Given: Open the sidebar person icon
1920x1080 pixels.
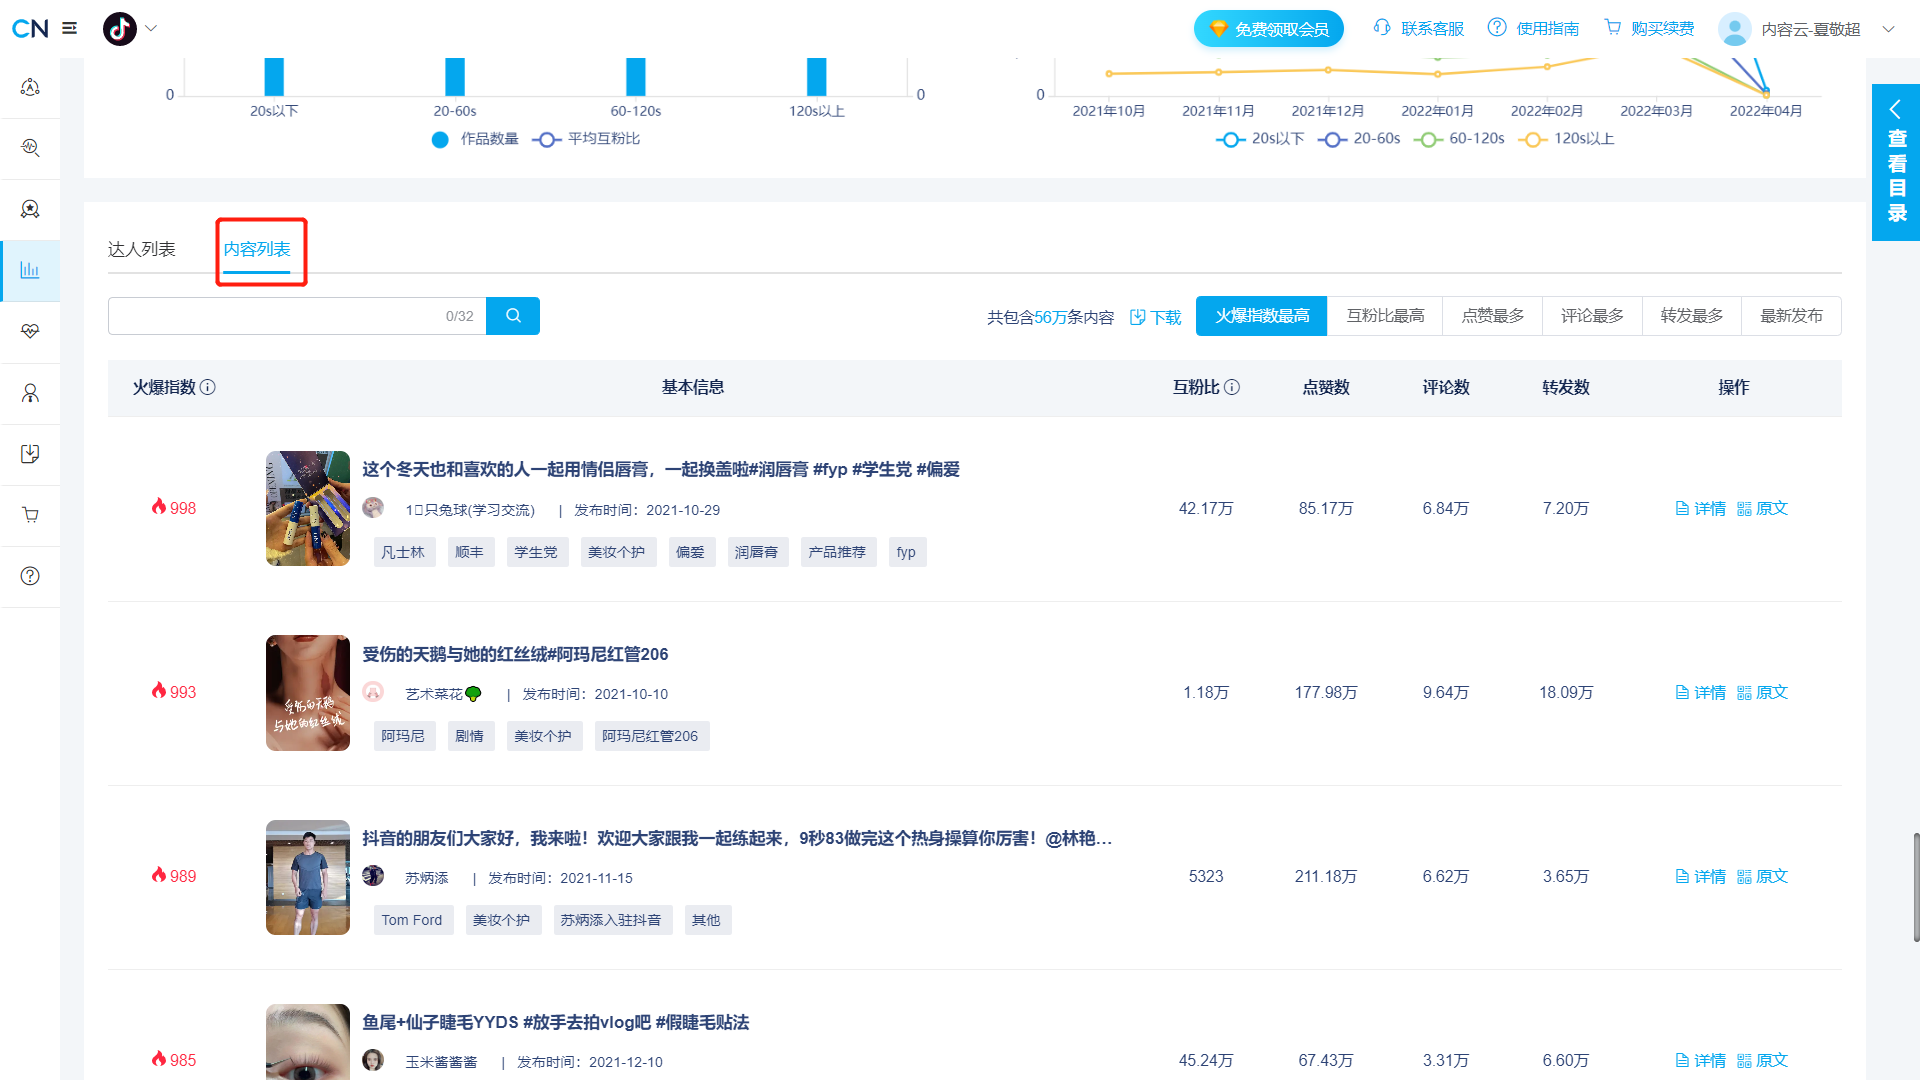Looking at the screenshot, I should click(30, 393).
